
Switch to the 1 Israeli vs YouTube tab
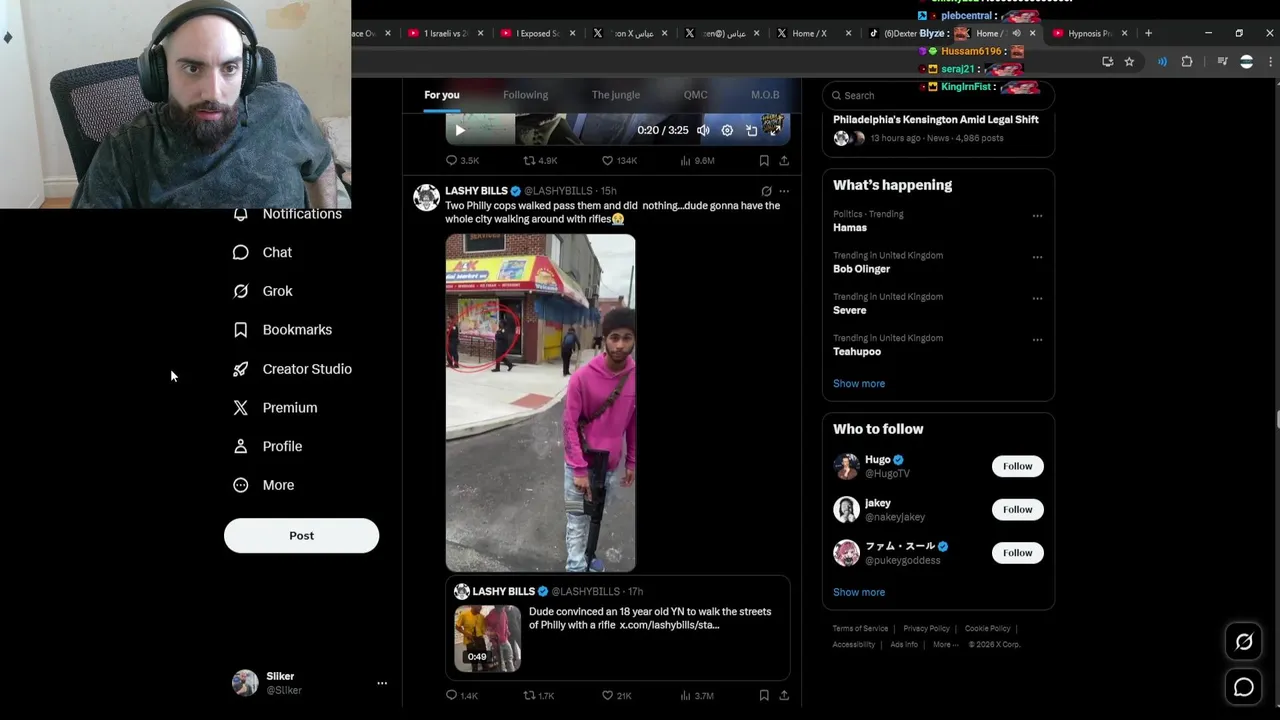[446, 33]
